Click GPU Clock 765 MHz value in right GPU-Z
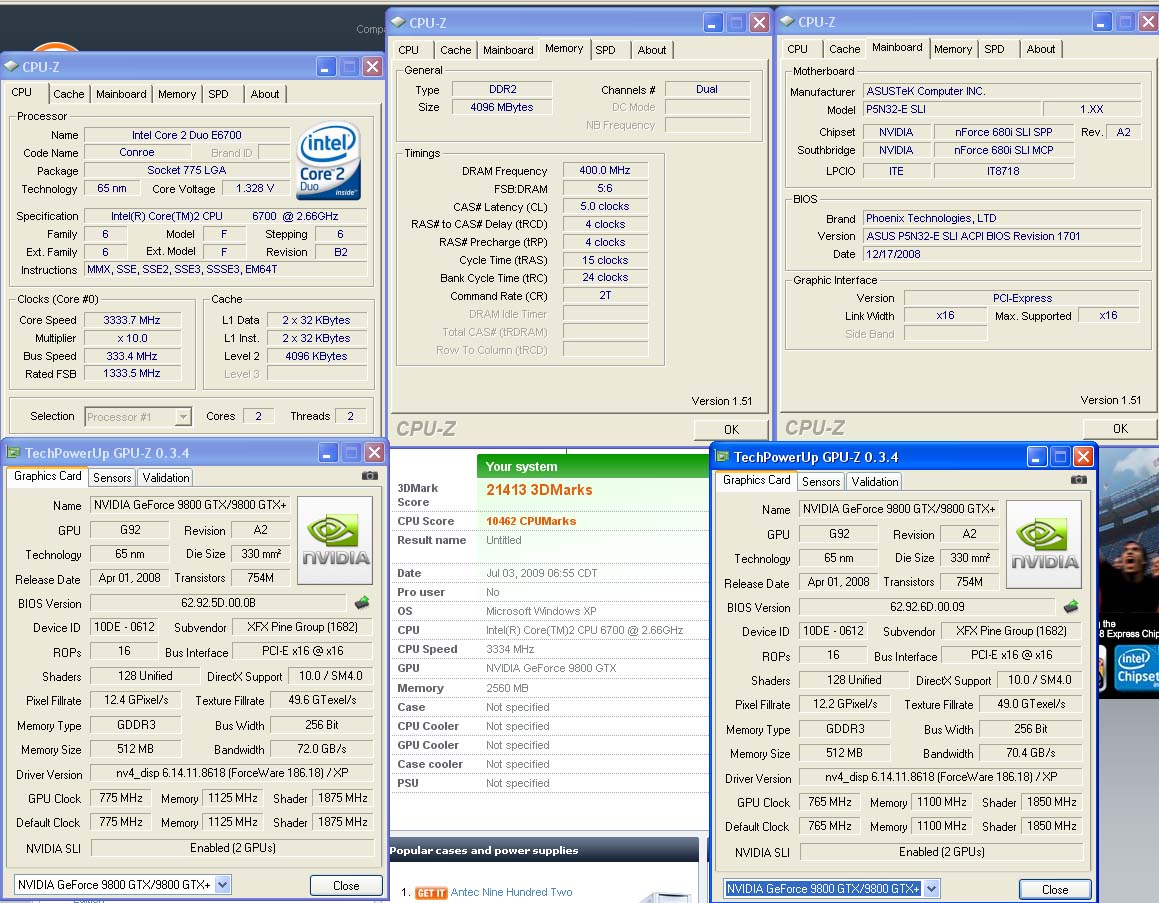 tap(830, 802)
